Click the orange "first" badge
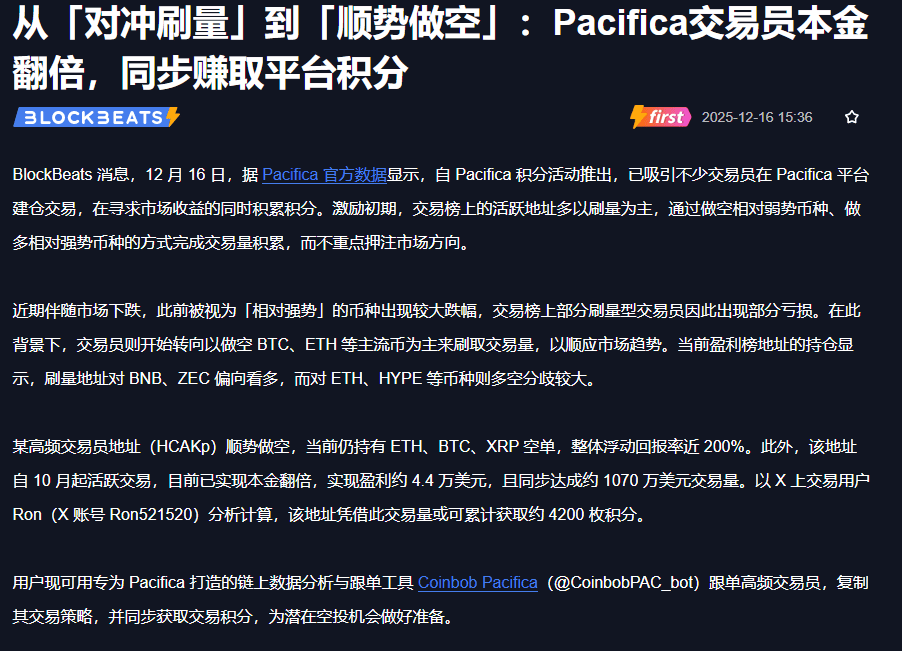Screen dimensions: 902x651 (660, 117)
